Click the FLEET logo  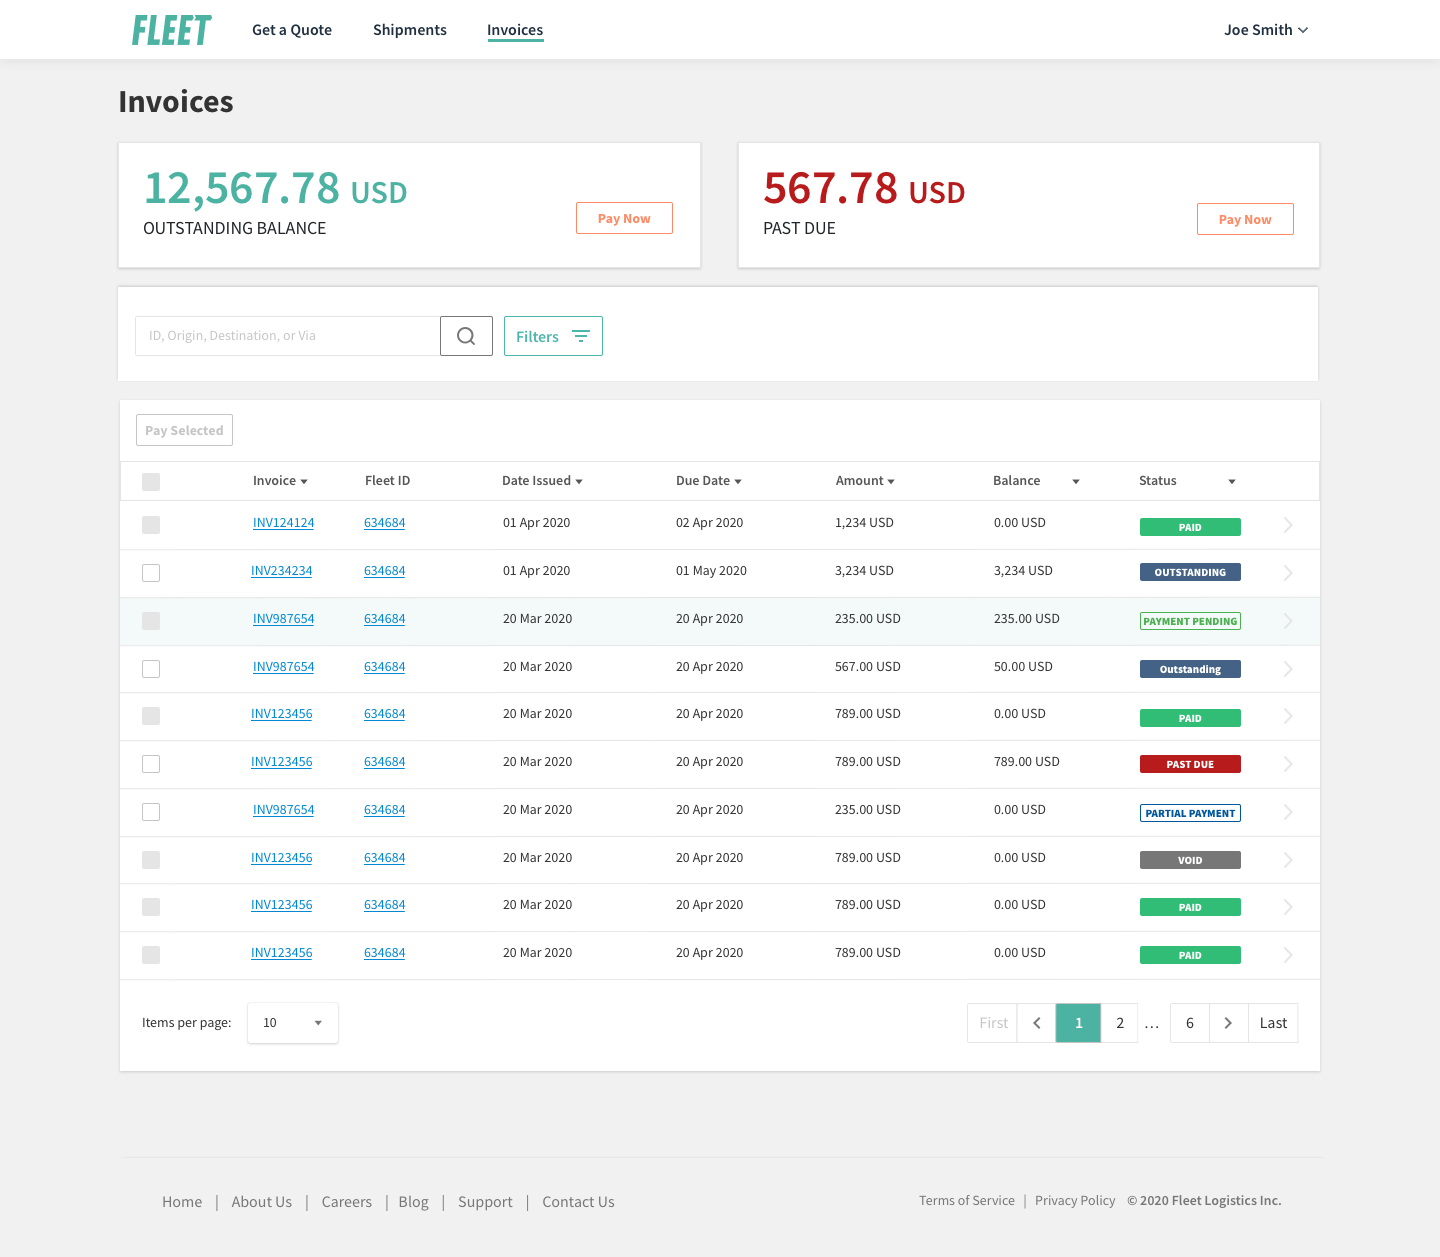(172, 30)
